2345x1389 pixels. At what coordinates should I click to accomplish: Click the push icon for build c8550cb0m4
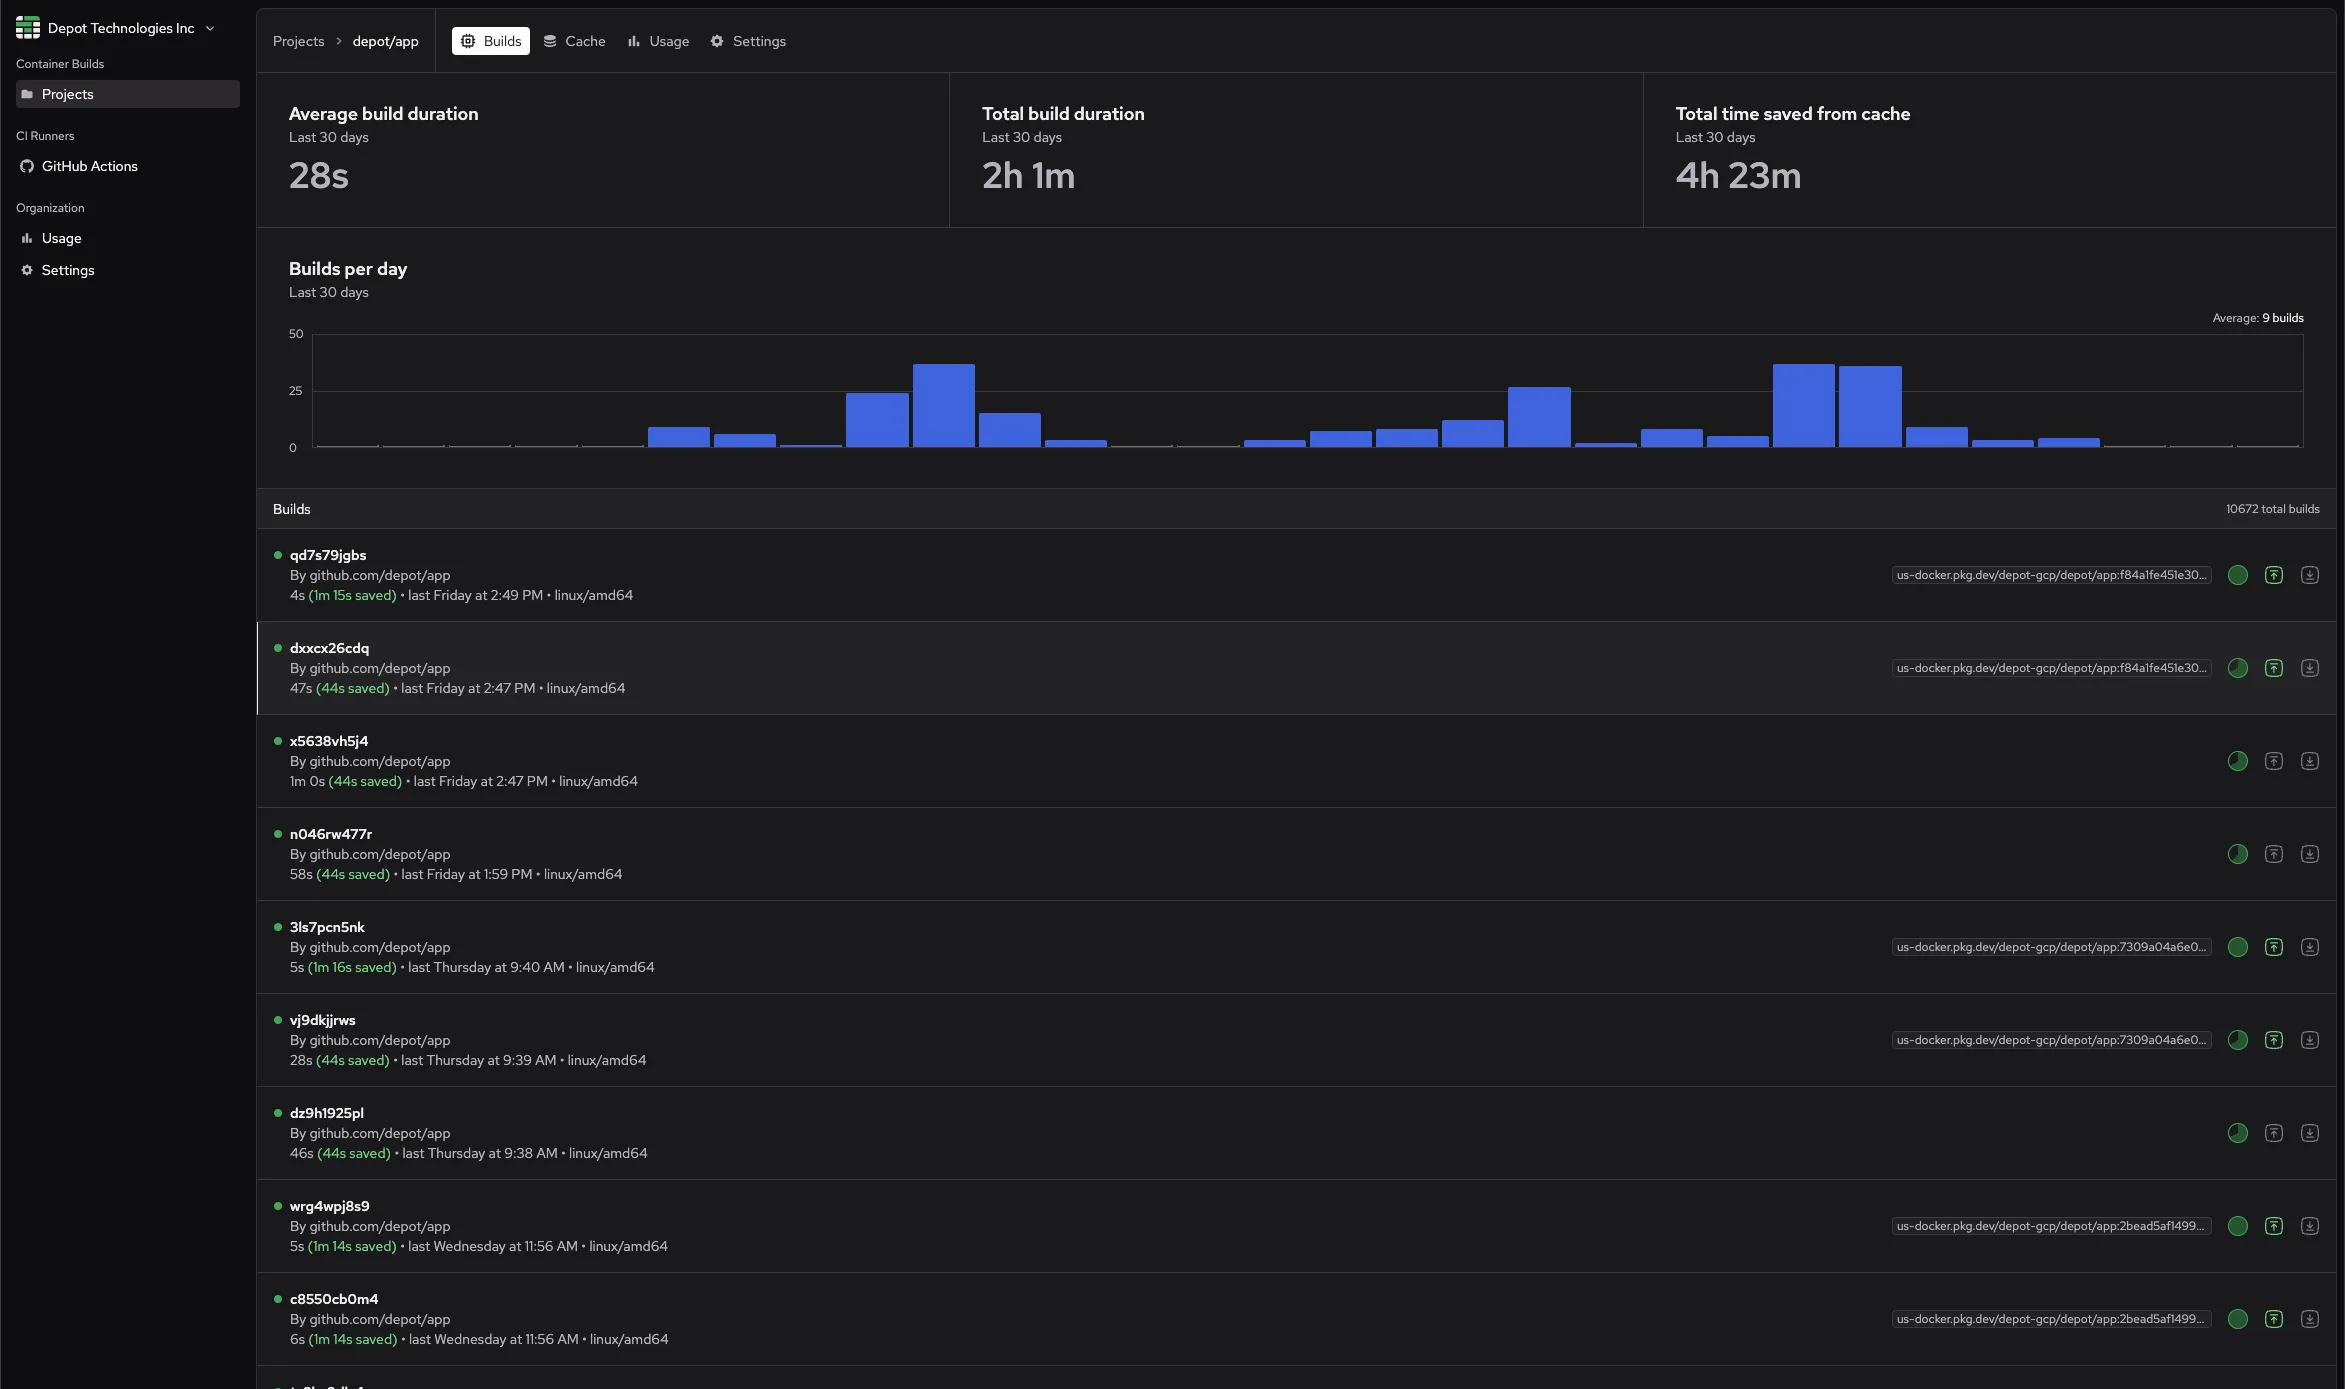point(2274,1319)
